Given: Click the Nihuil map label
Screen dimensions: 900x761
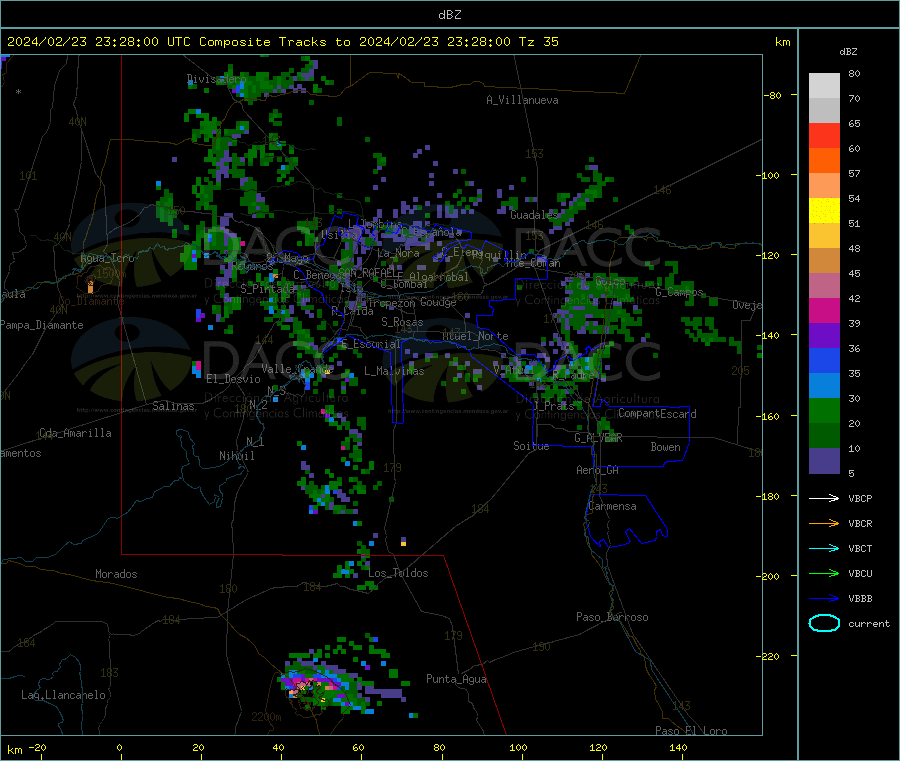Looking at the screenshot, I should point(236,456).
